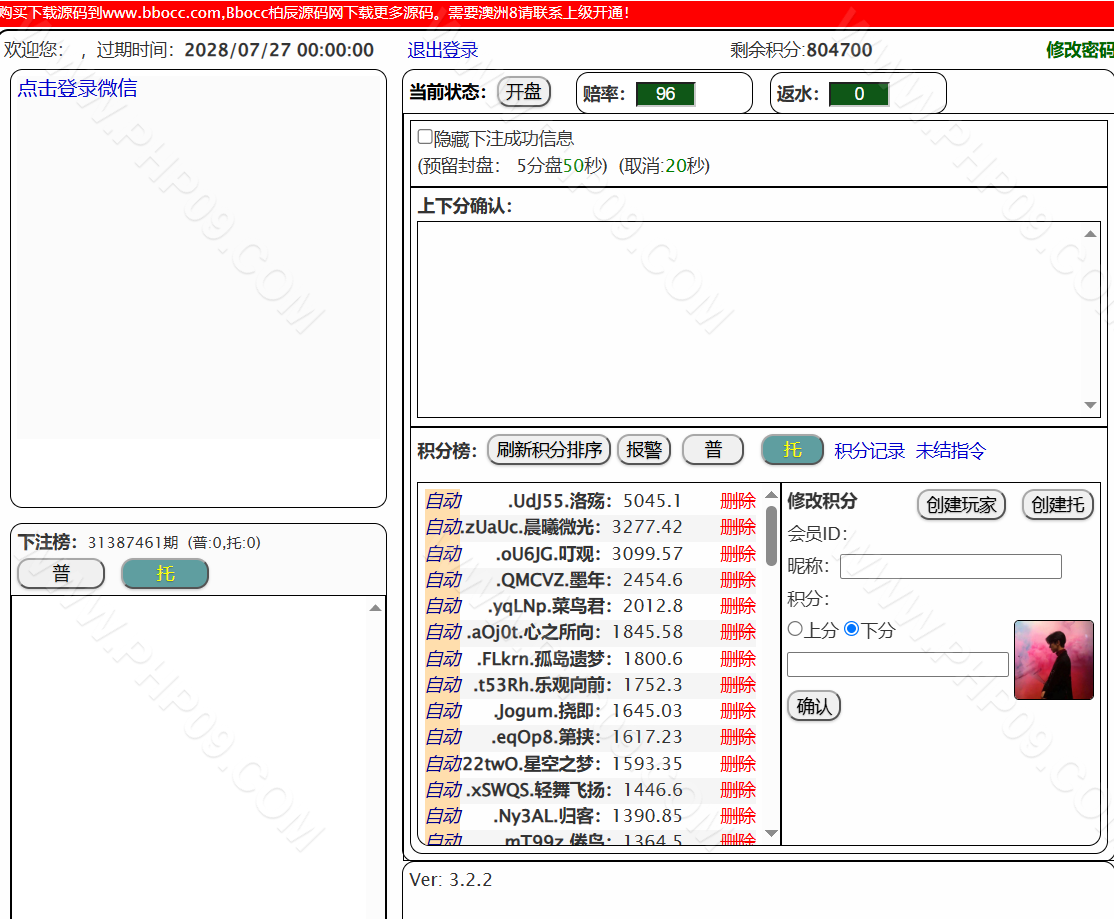
Task: Click 创建玩家 button
Action: tap(961, 505)
